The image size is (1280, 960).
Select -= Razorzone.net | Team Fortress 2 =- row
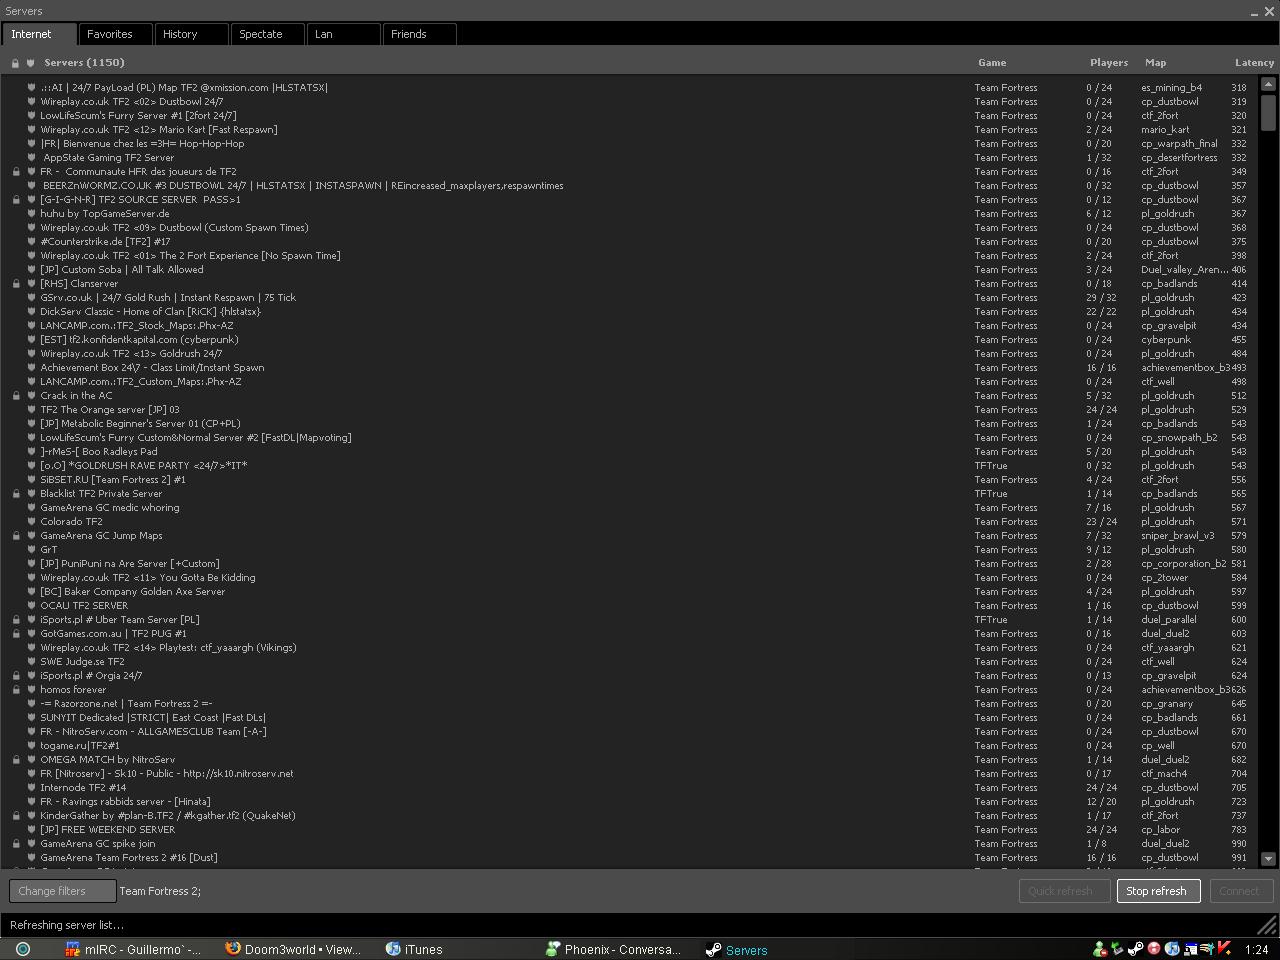tap(630, 704)
